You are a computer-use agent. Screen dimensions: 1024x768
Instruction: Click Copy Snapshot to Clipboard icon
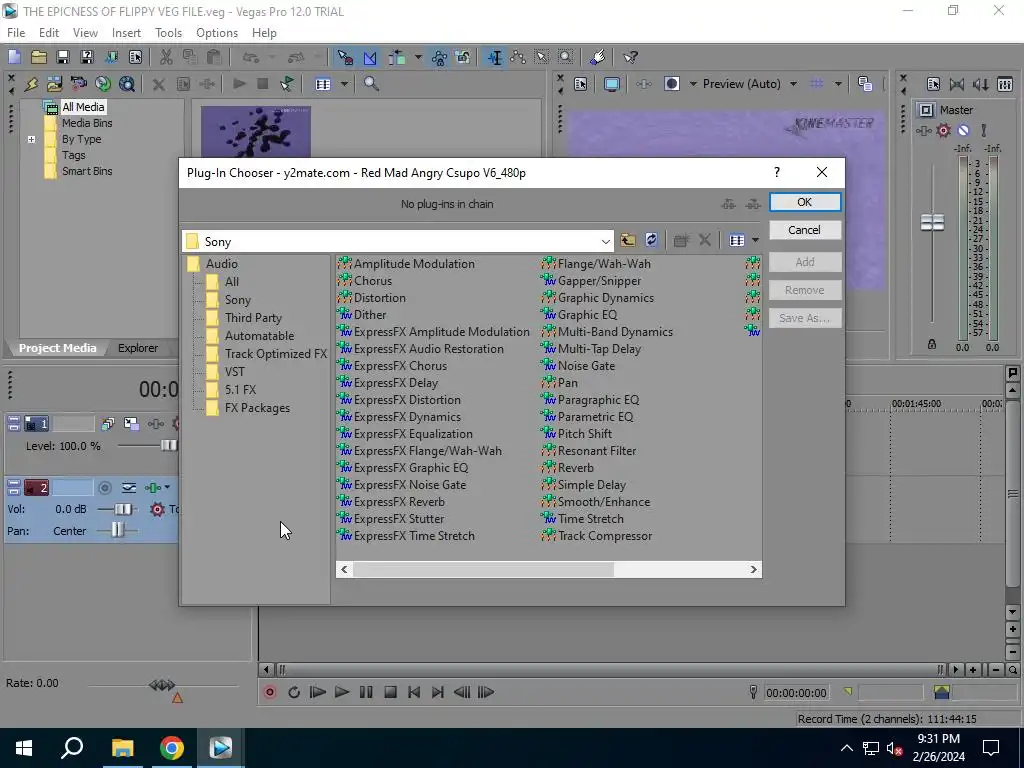[x=865, y=84]
